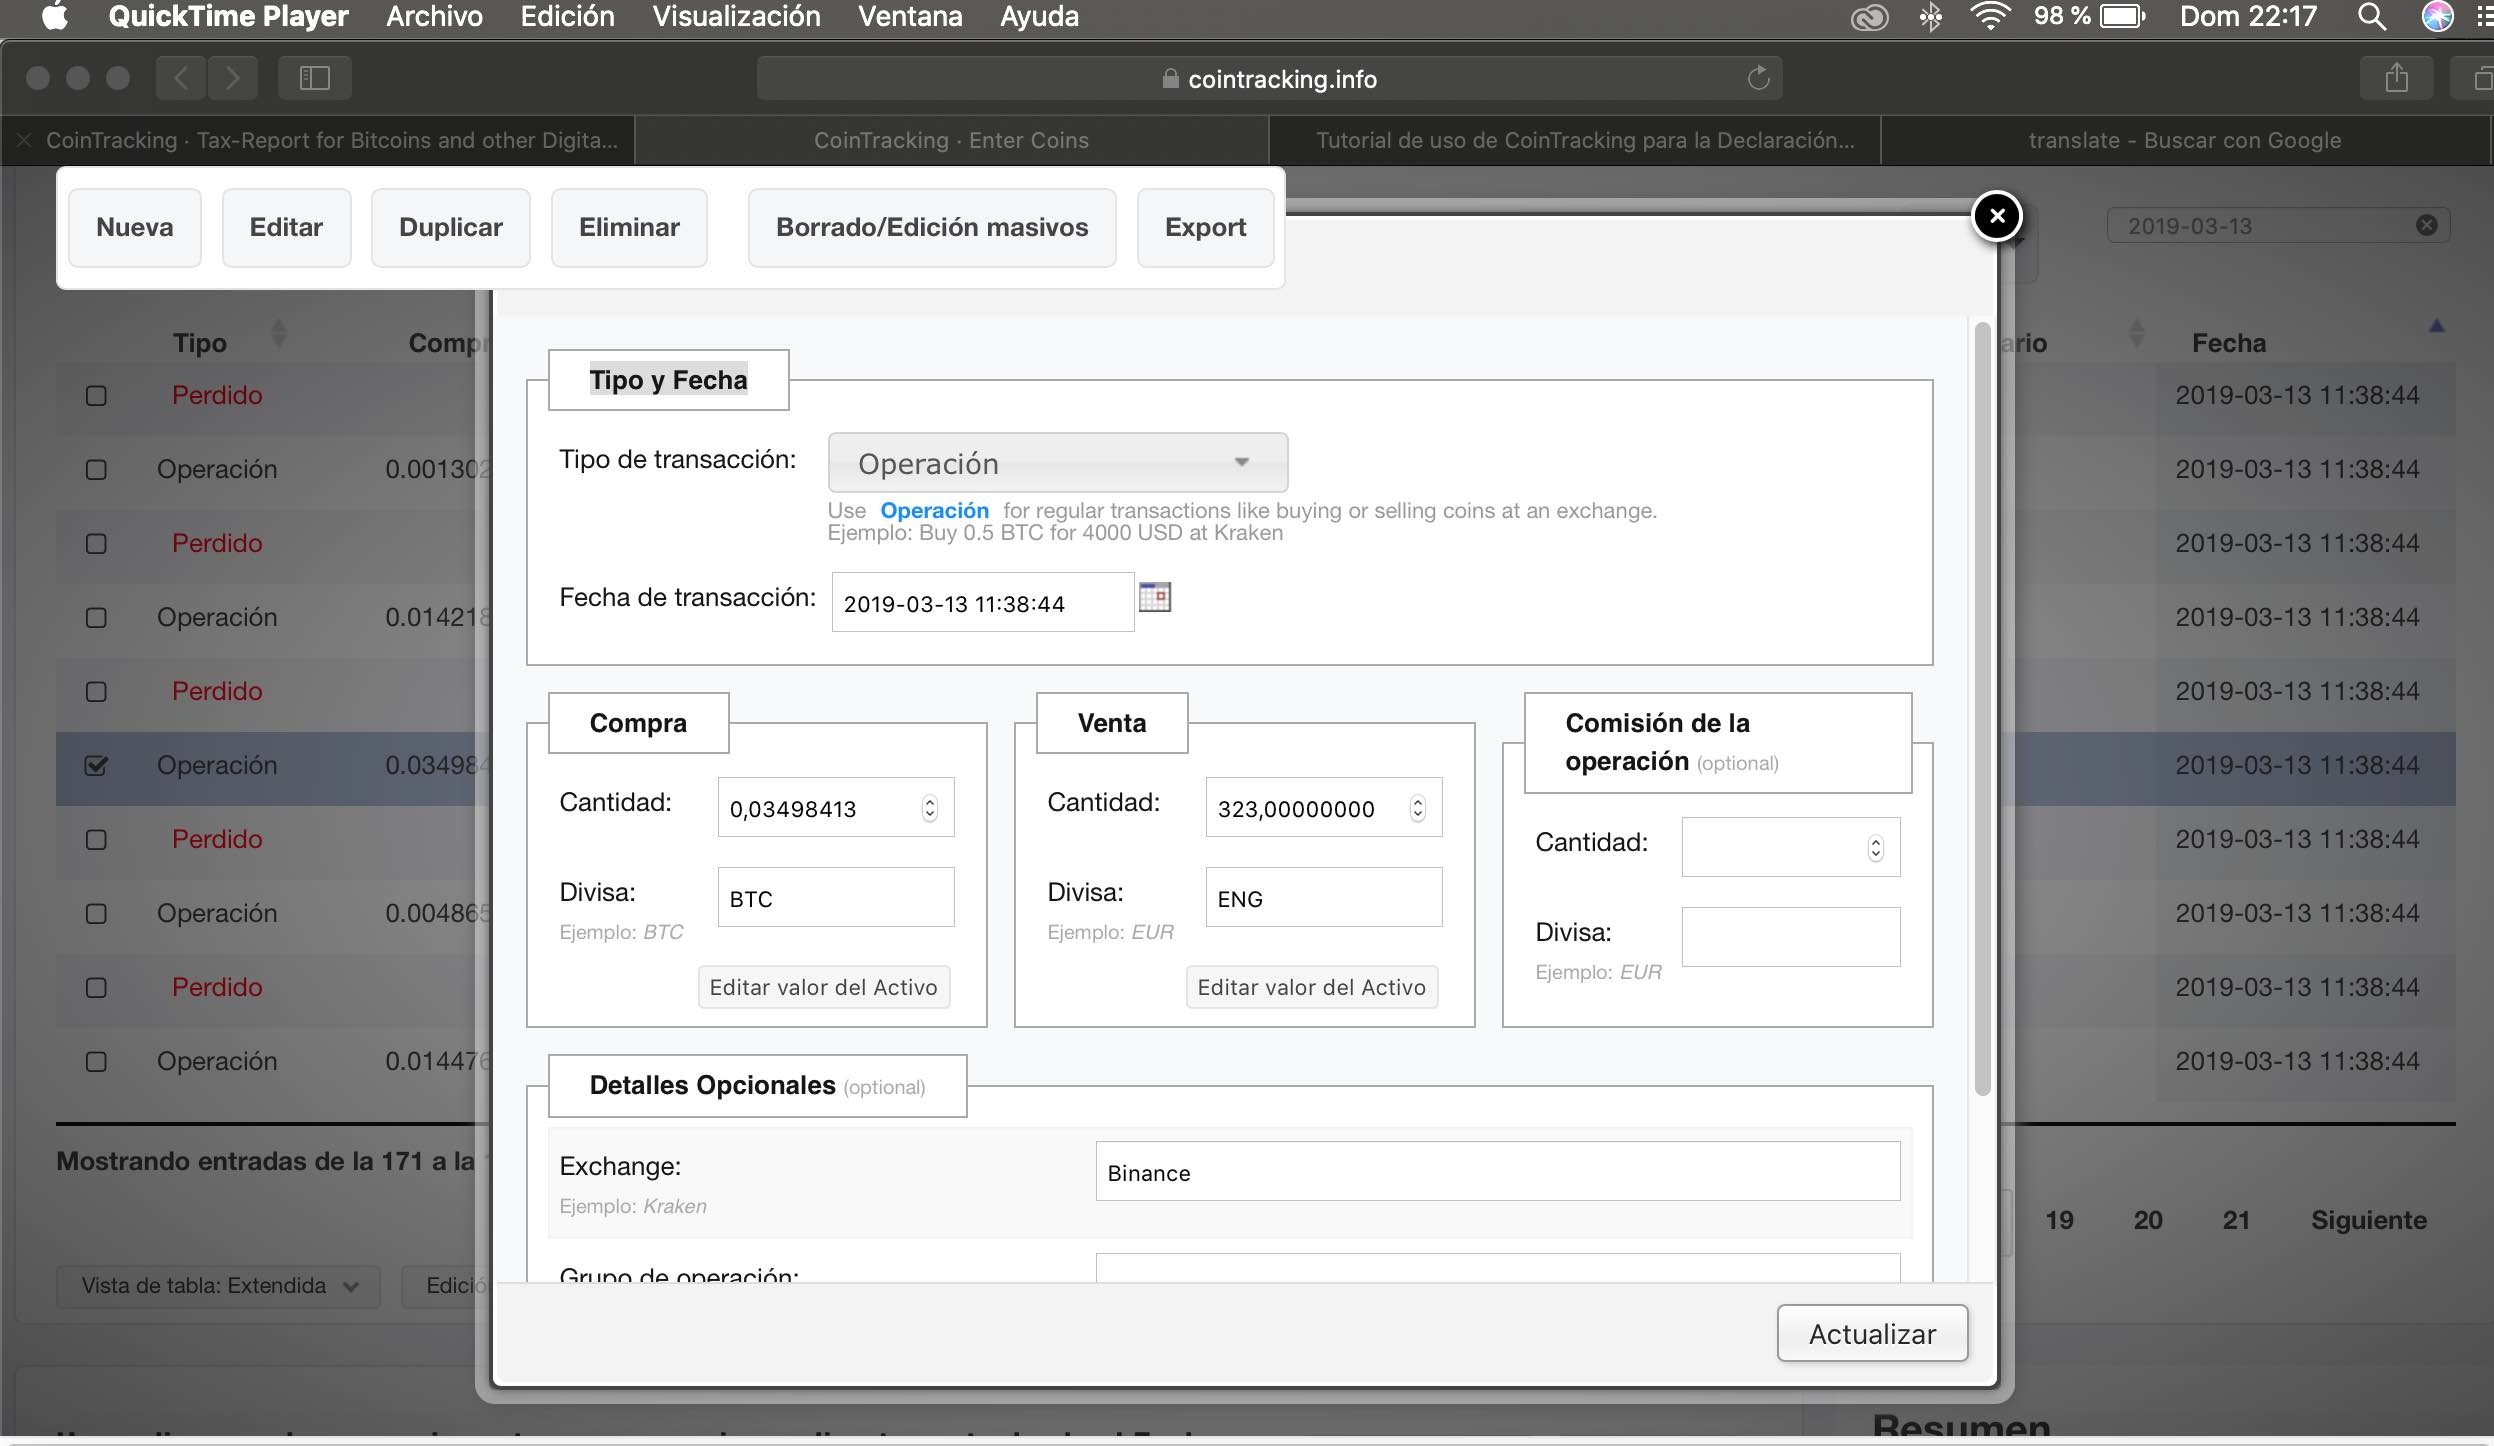Click the battery status icon
The image size is (2494, 1446).
(2122, 17)
